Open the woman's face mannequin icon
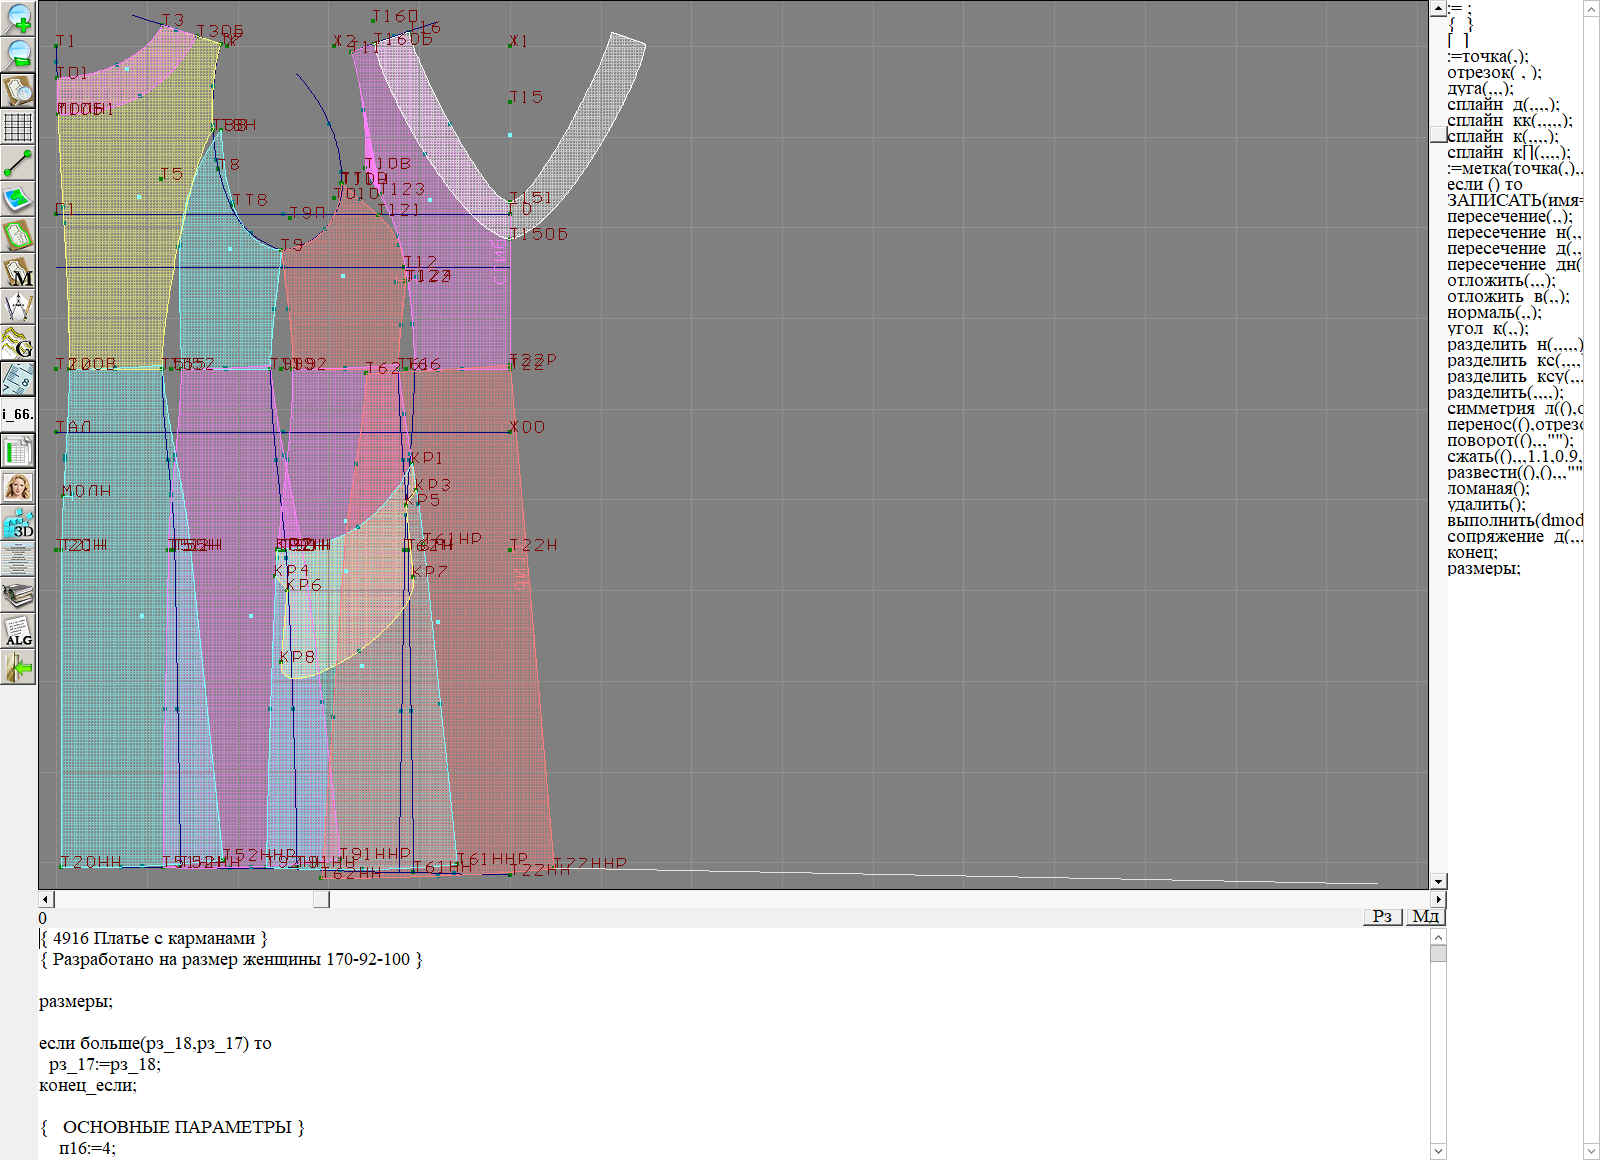Screen dimensions: 1600x1160 tap(18, 488)
